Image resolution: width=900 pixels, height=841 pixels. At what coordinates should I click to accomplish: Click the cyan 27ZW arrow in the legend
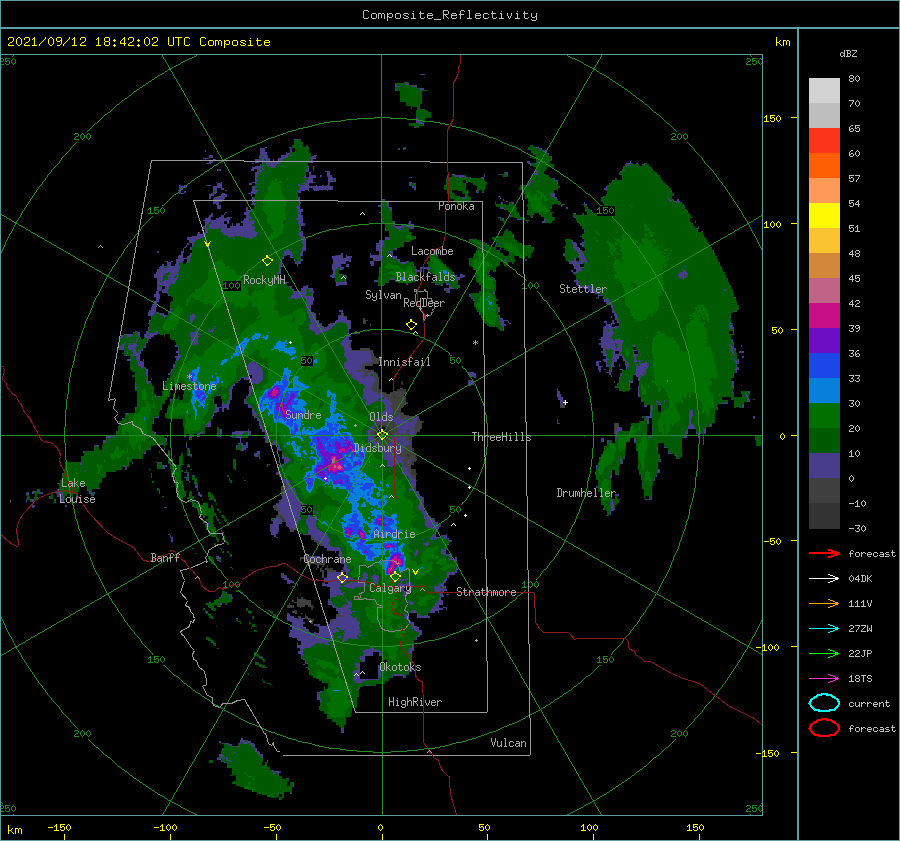tap(824, 628)
